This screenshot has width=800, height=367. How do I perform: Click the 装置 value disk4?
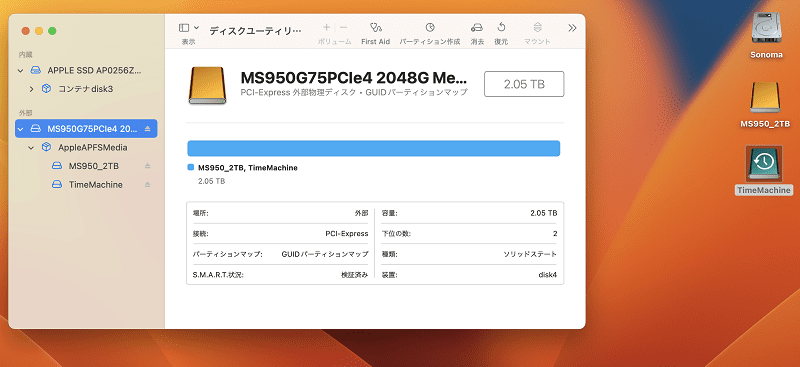pyautogui.click(x=548, y=275)
